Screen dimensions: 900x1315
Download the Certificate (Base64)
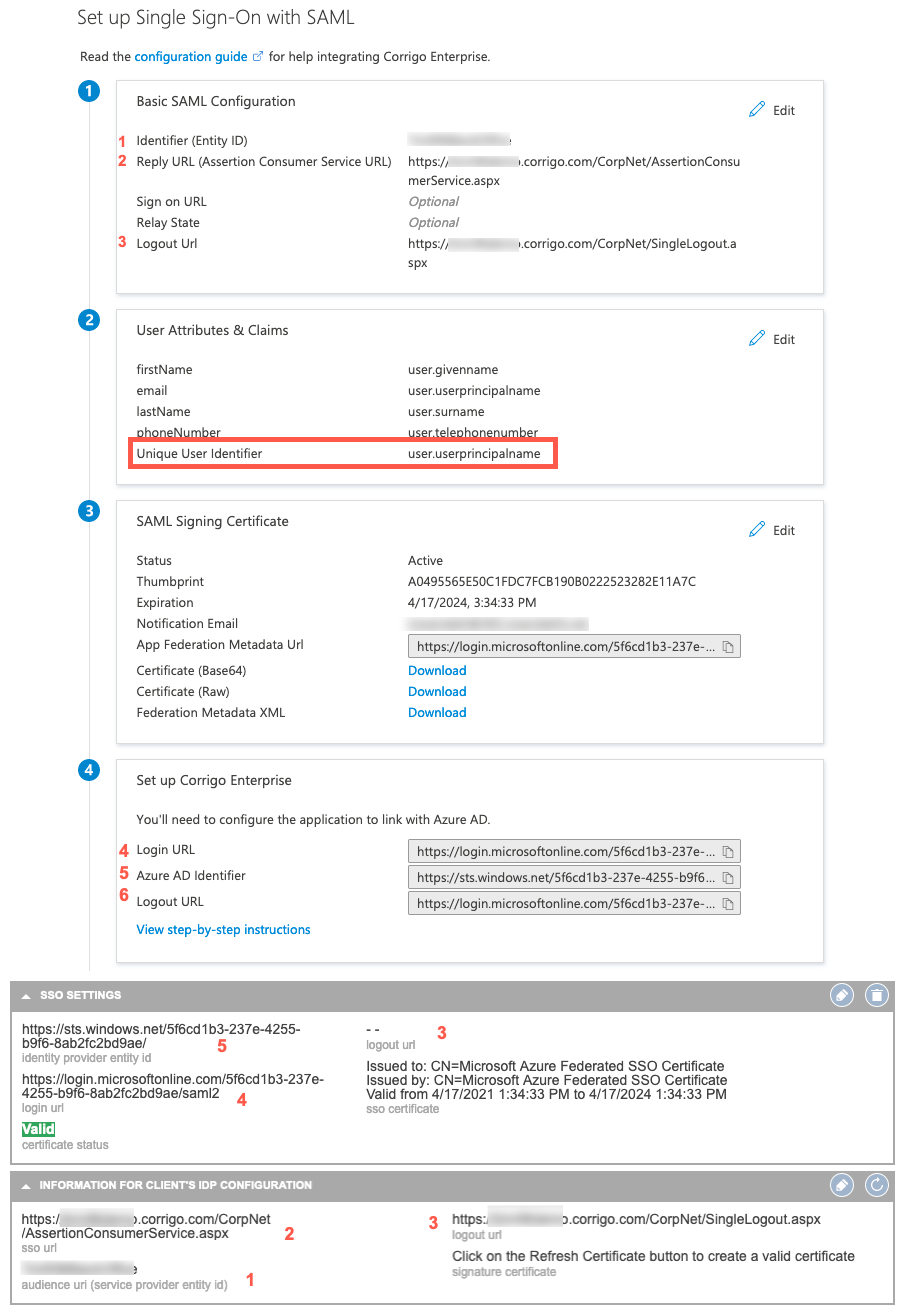[436, 670]
